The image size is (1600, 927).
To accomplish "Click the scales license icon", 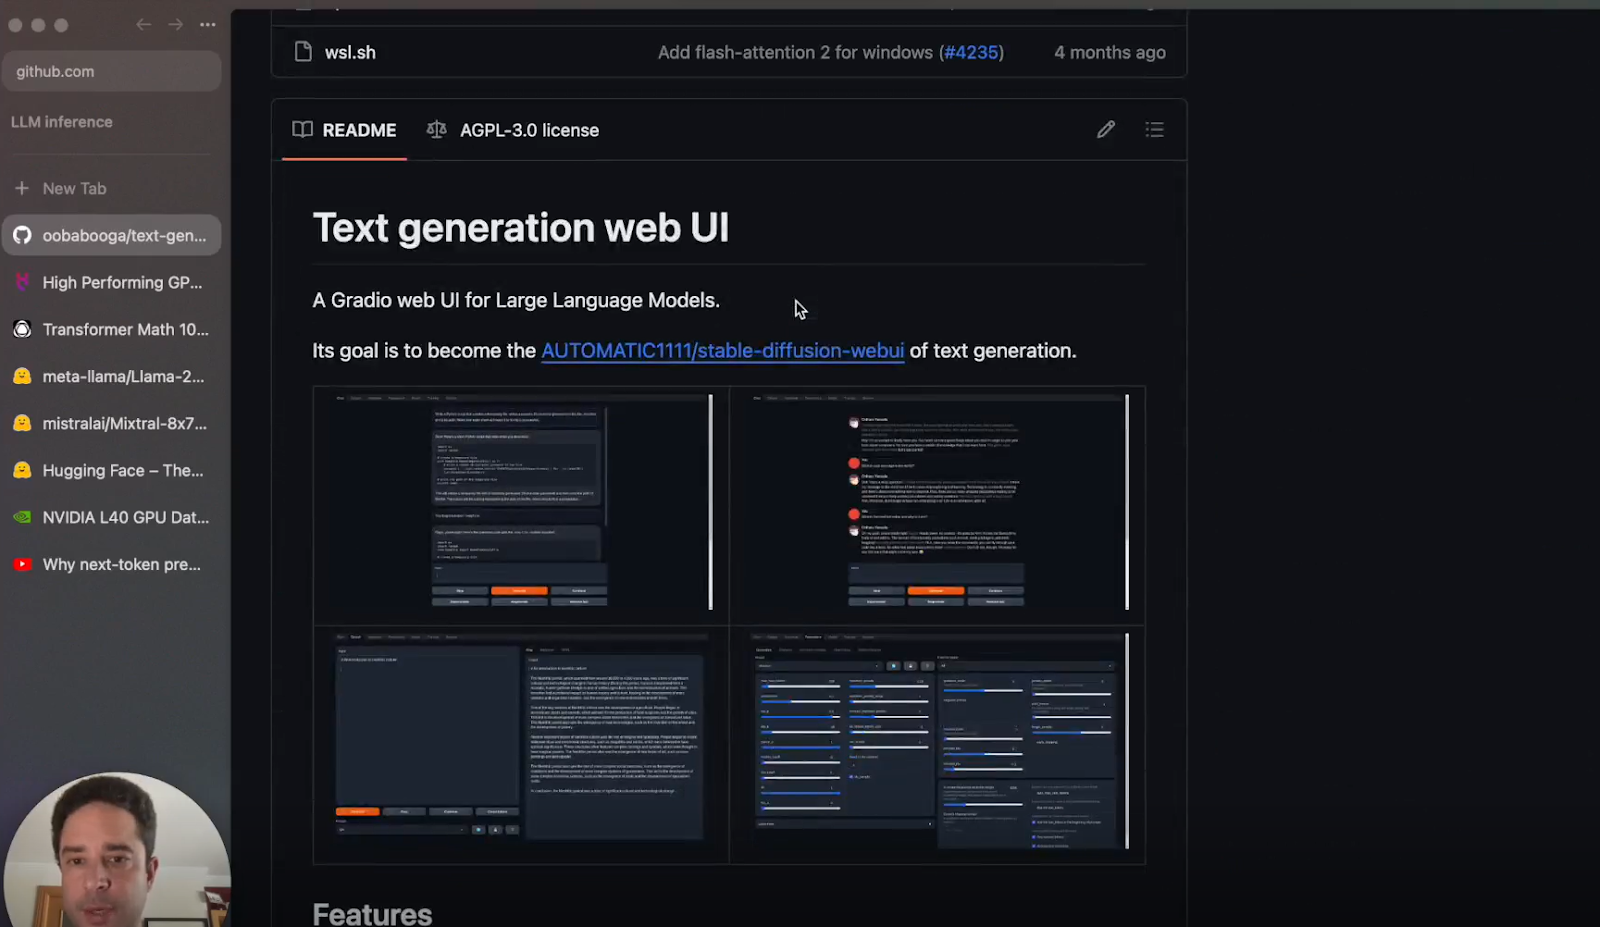I will [x=436, y=130].
